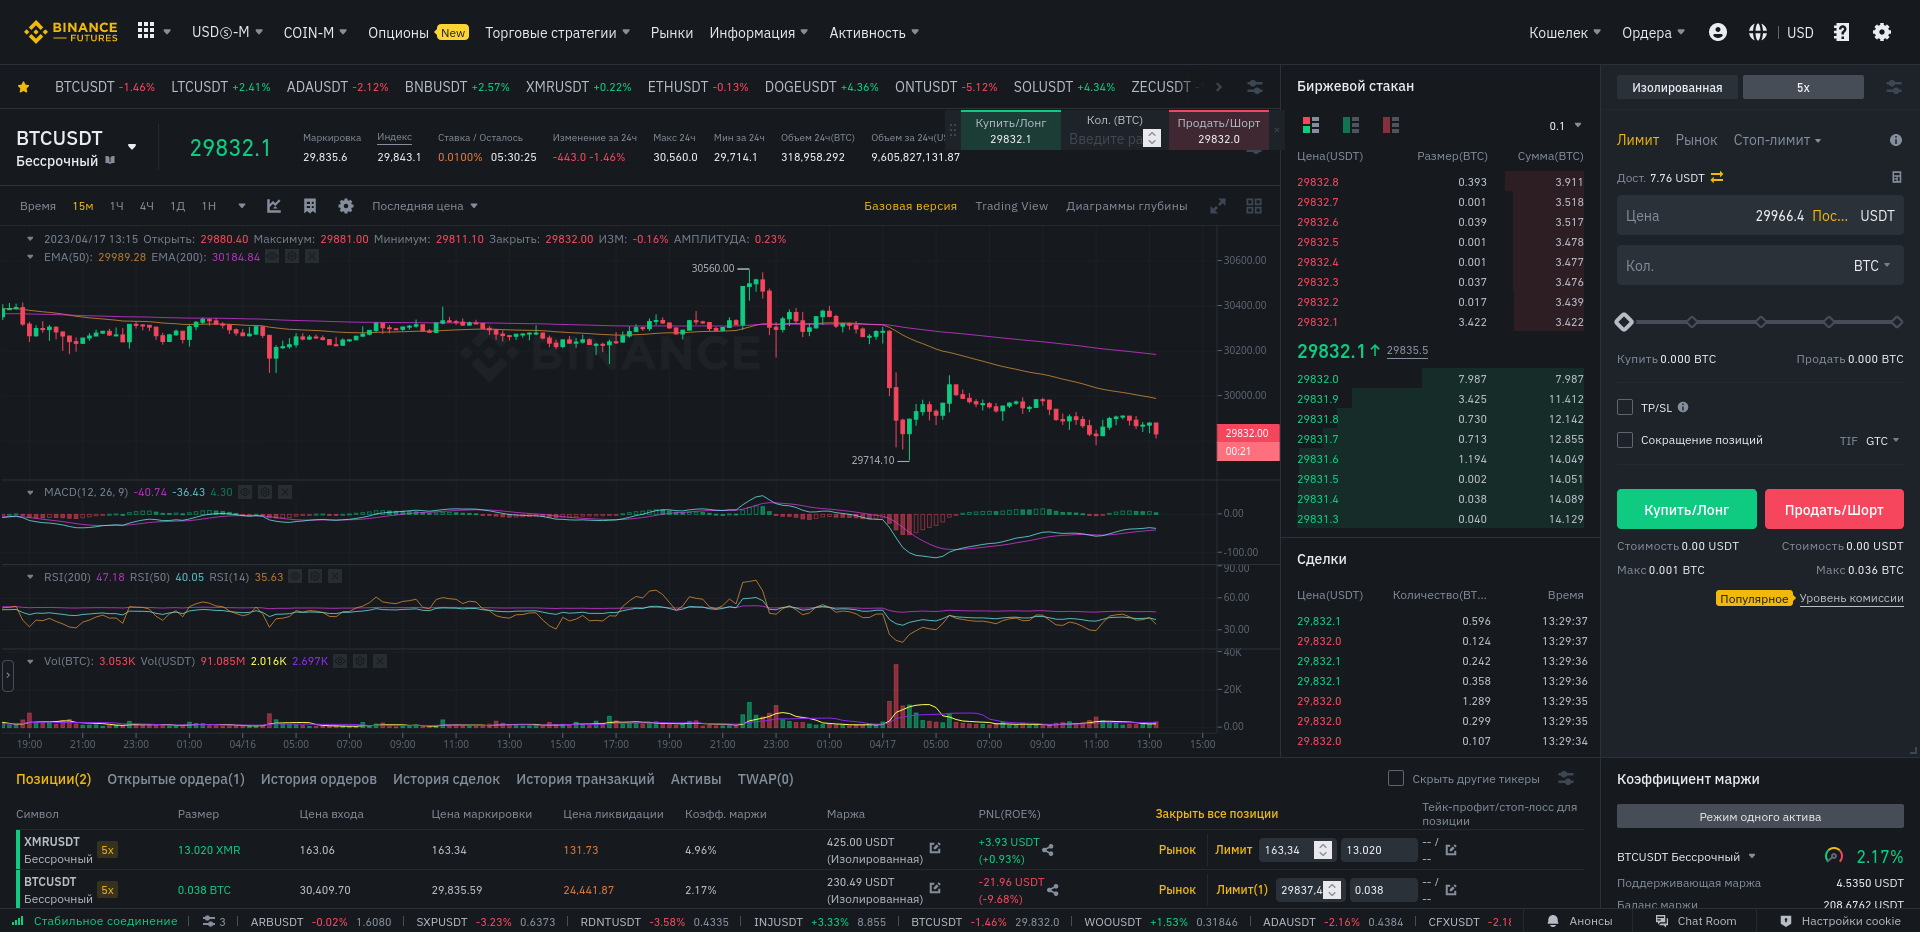This screenshot has height=932, width=1920.
Task: Open the Последняя цена dropdown
Action: click(x=425, y=206)
